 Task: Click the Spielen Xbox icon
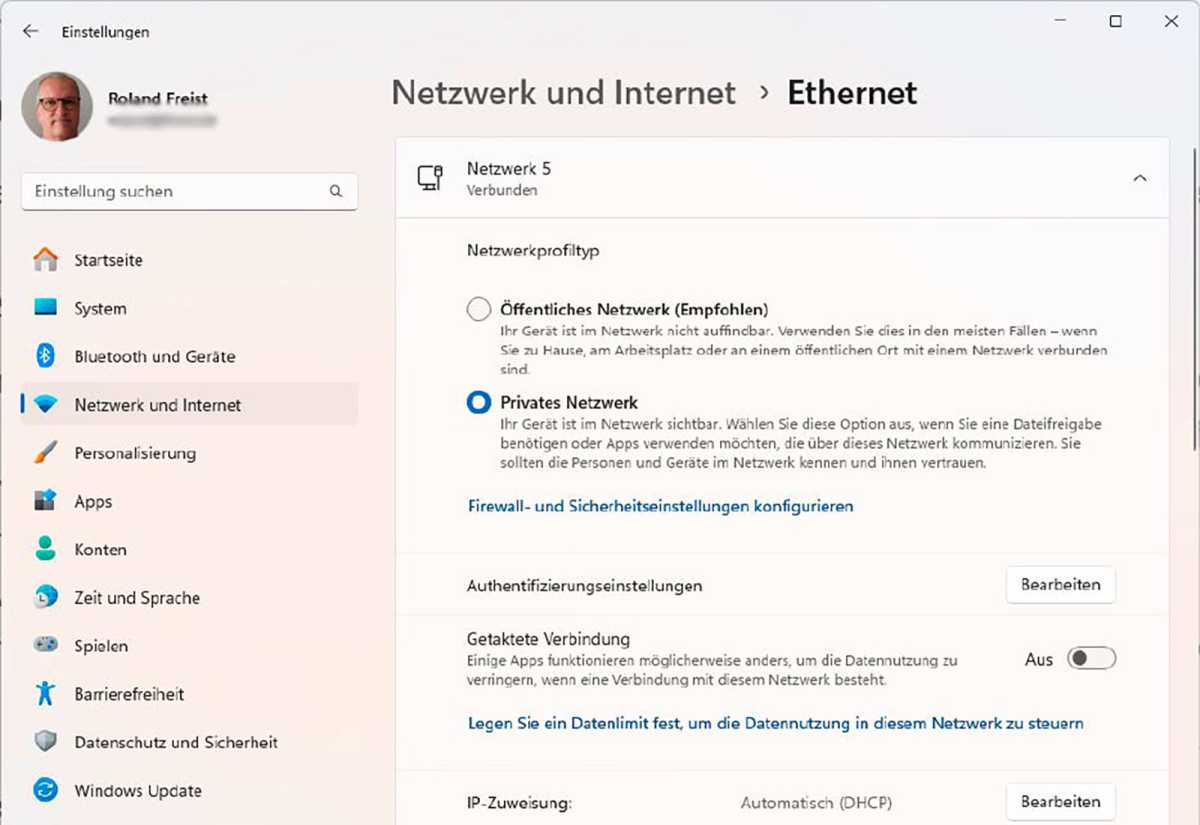[44, 645]
